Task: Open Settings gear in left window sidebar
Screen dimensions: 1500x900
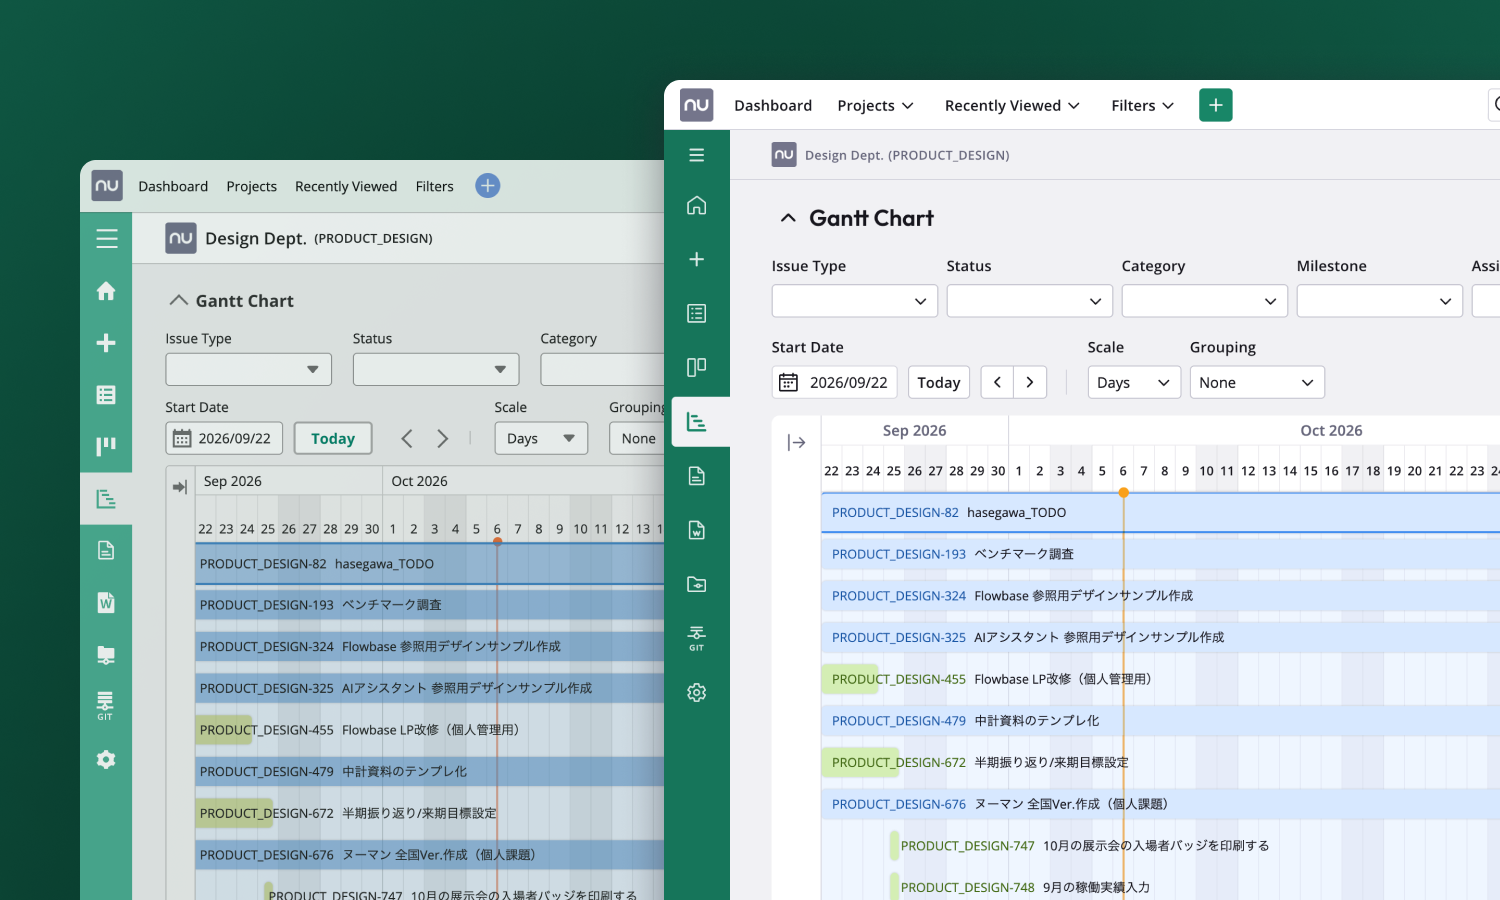Action: coord(106,760)
